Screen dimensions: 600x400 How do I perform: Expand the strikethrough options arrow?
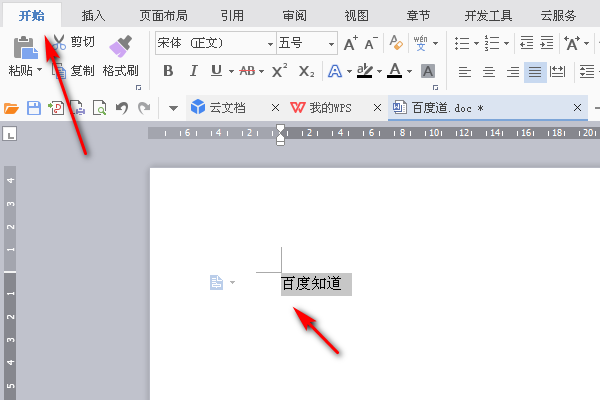[261, 72]
